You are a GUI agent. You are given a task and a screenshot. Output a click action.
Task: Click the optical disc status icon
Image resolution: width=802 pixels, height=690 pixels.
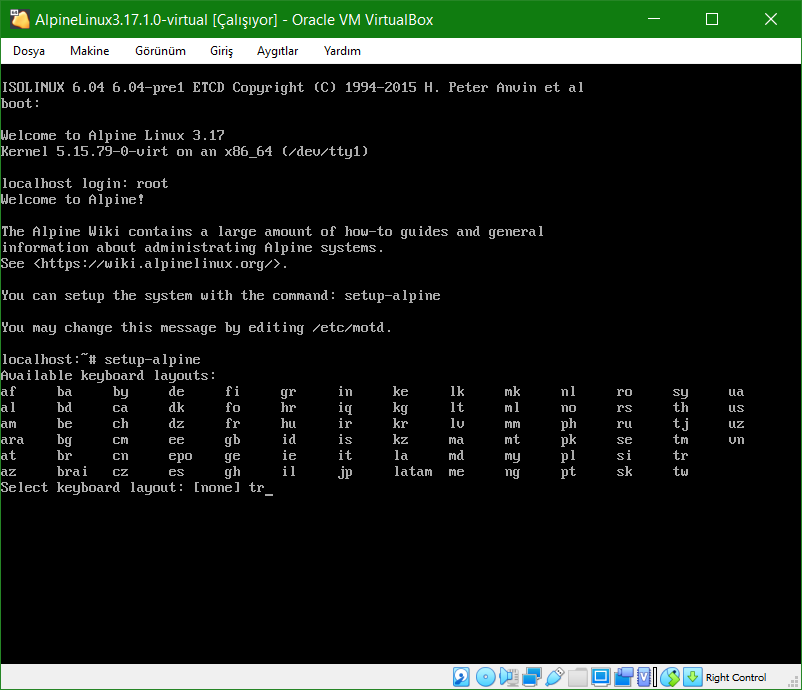coord(485,677)
